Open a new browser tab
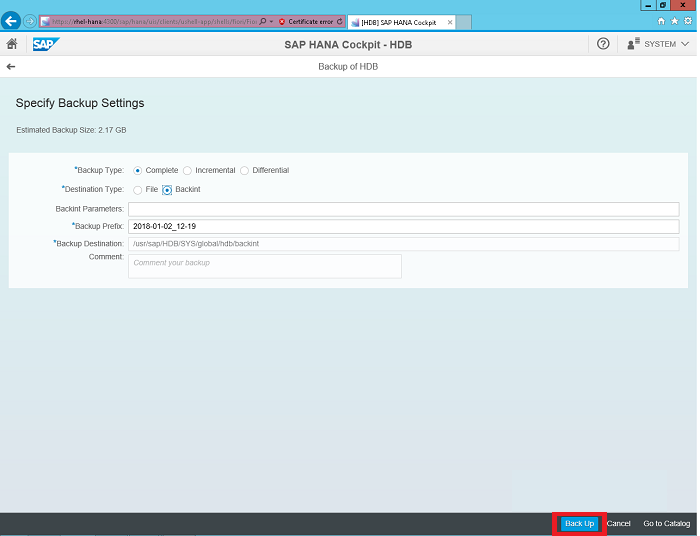This screenshot has width=700, height=536. (x=464, y=22)
